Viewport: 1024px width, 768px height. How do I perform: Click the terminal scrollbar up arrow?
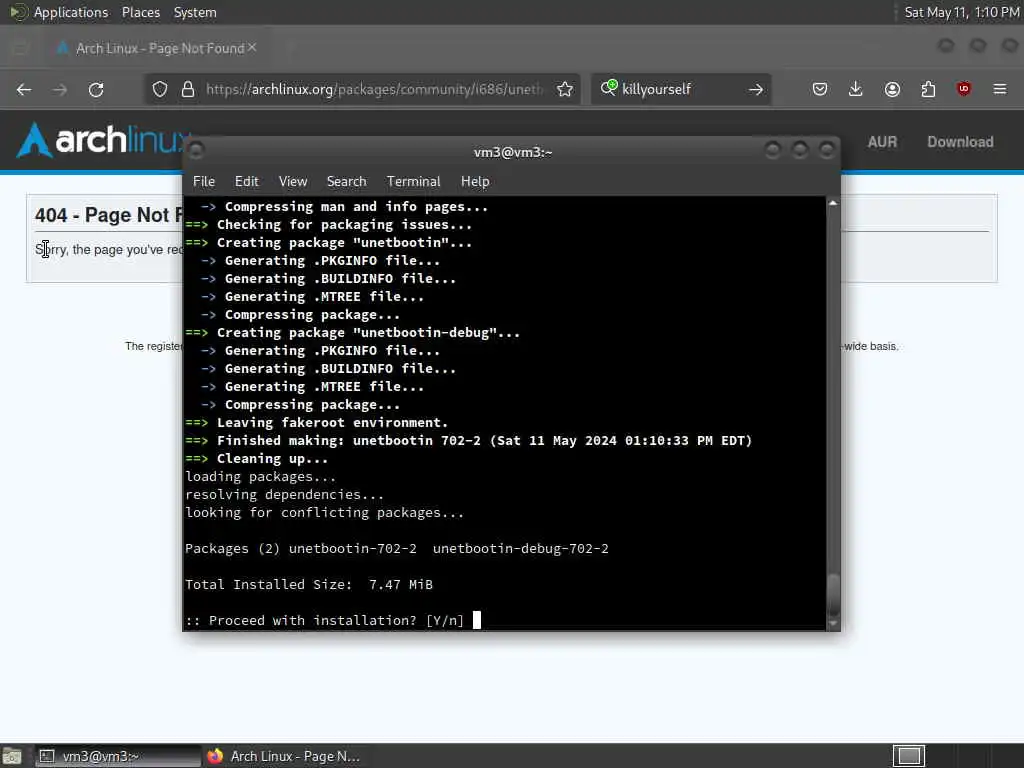(x=833, y=203)
